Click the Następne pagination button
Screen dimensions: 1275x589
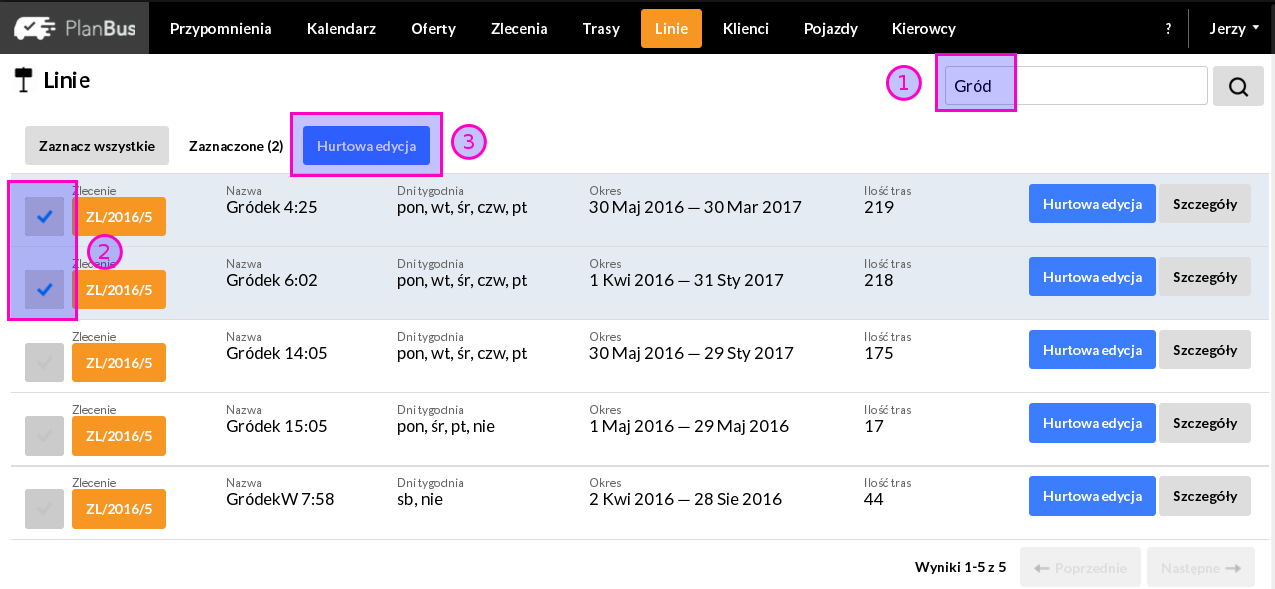[1201, 567]
